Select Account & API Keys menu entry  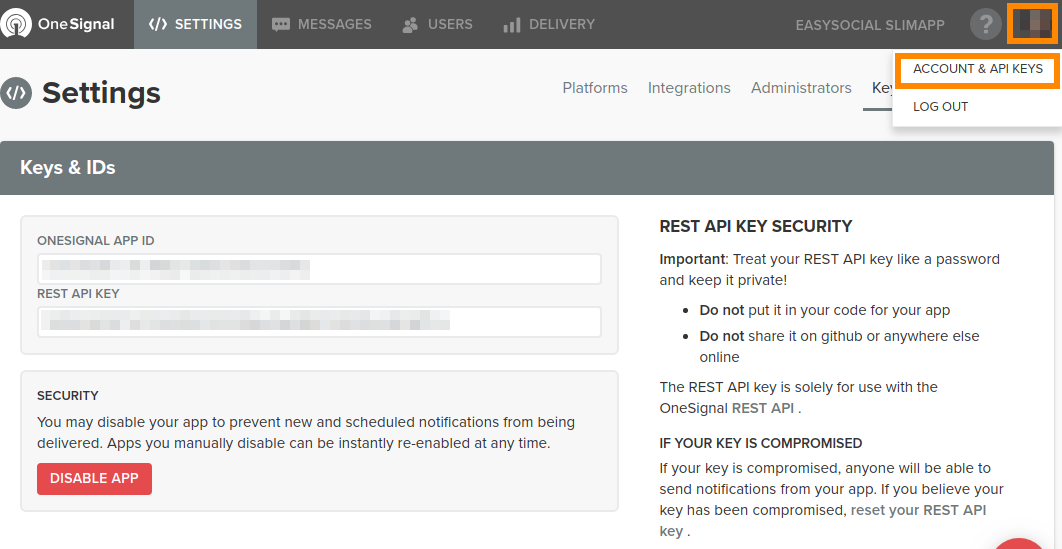pos(977,70)
